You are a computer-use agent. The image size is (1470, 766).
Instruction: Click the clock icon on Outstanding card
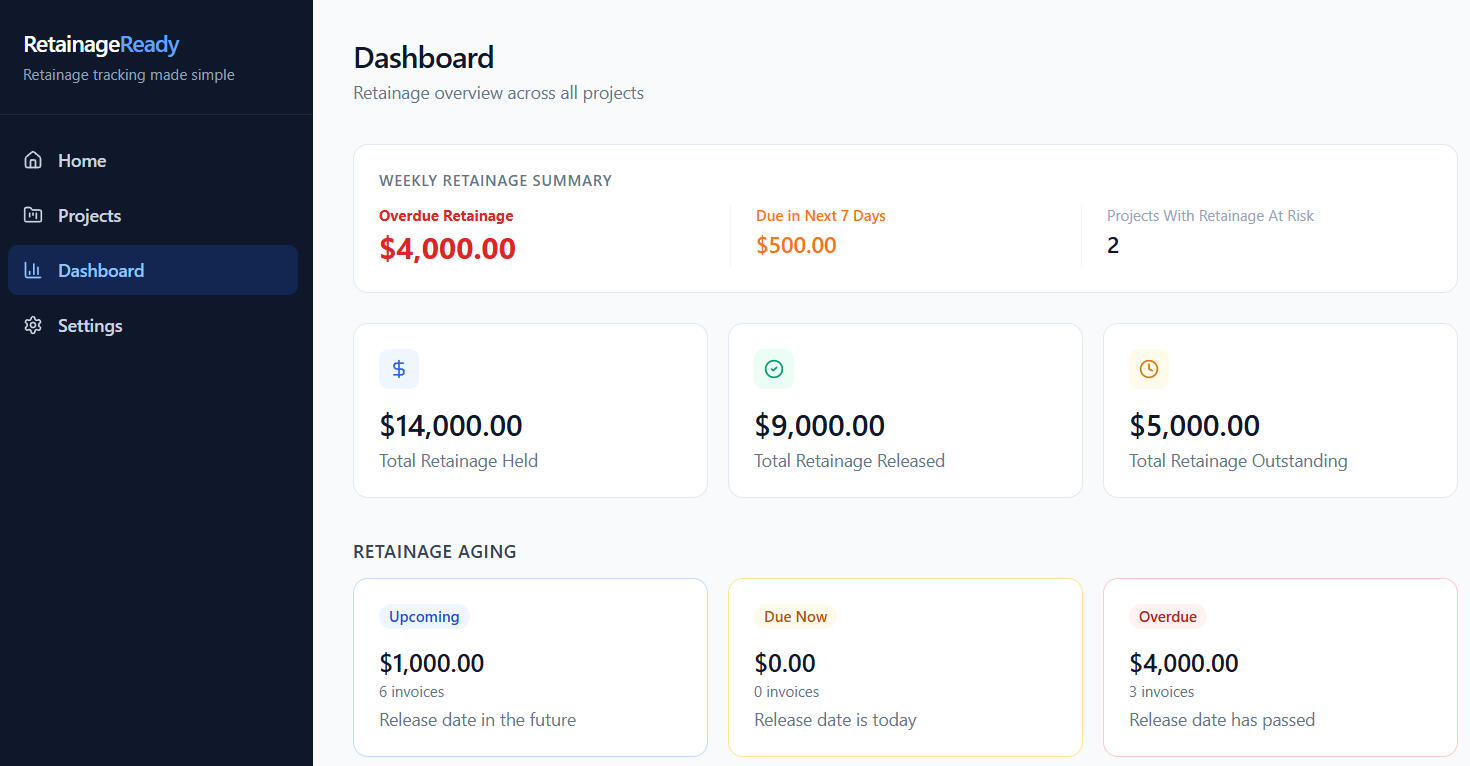[x=1148, y=369]
